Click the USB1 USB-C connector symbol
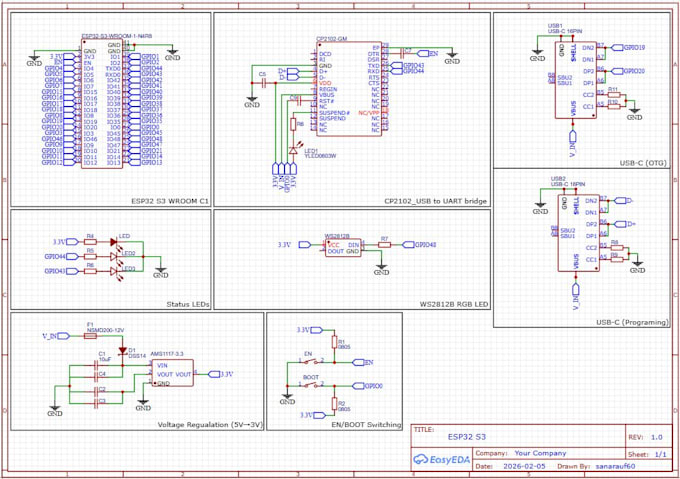The image size is (680, 479). pos(575,80)
